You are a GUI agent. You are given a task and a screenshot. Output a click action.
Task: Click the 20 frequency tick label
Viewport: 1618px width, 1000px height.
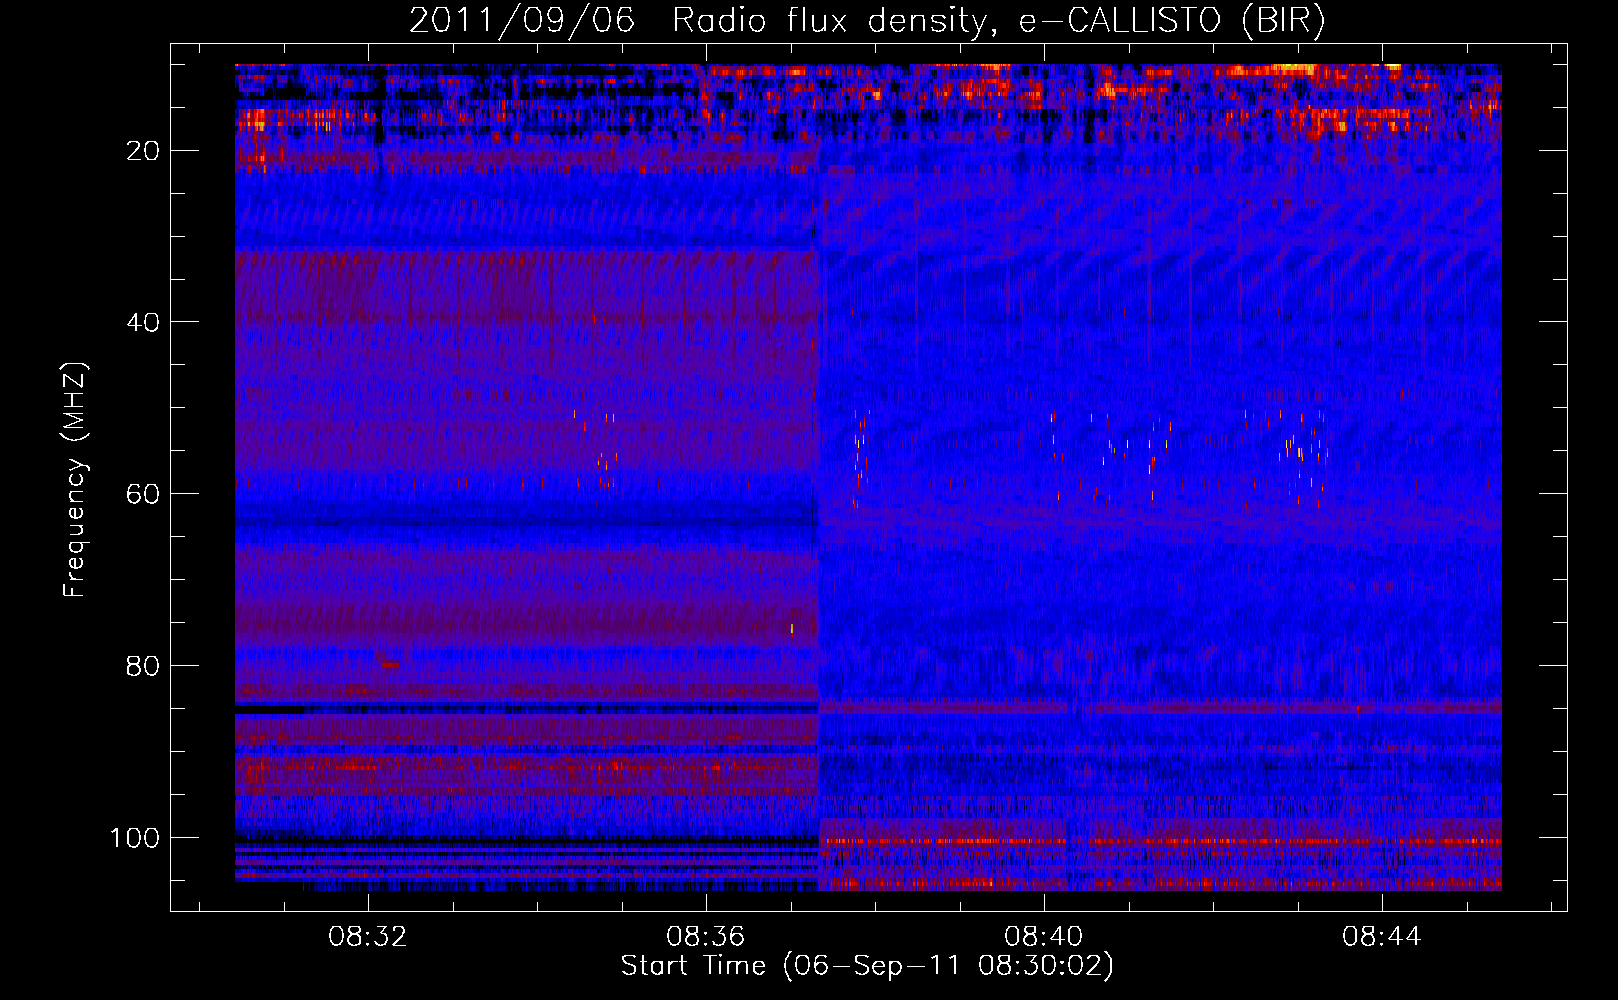coord(144,151)
